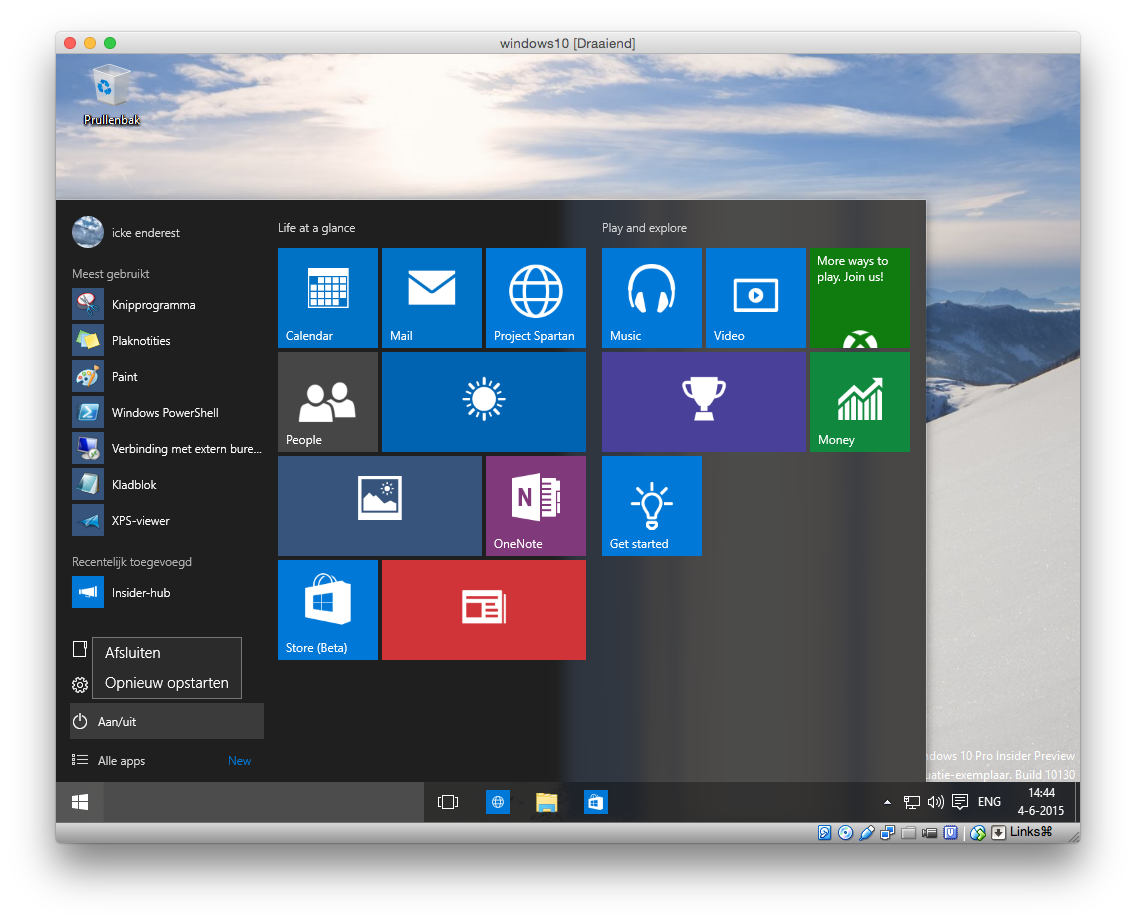The height and width of the screenshot is (923, 1136).
Task: Open the OneNote tile
Action: pos(536,505)
